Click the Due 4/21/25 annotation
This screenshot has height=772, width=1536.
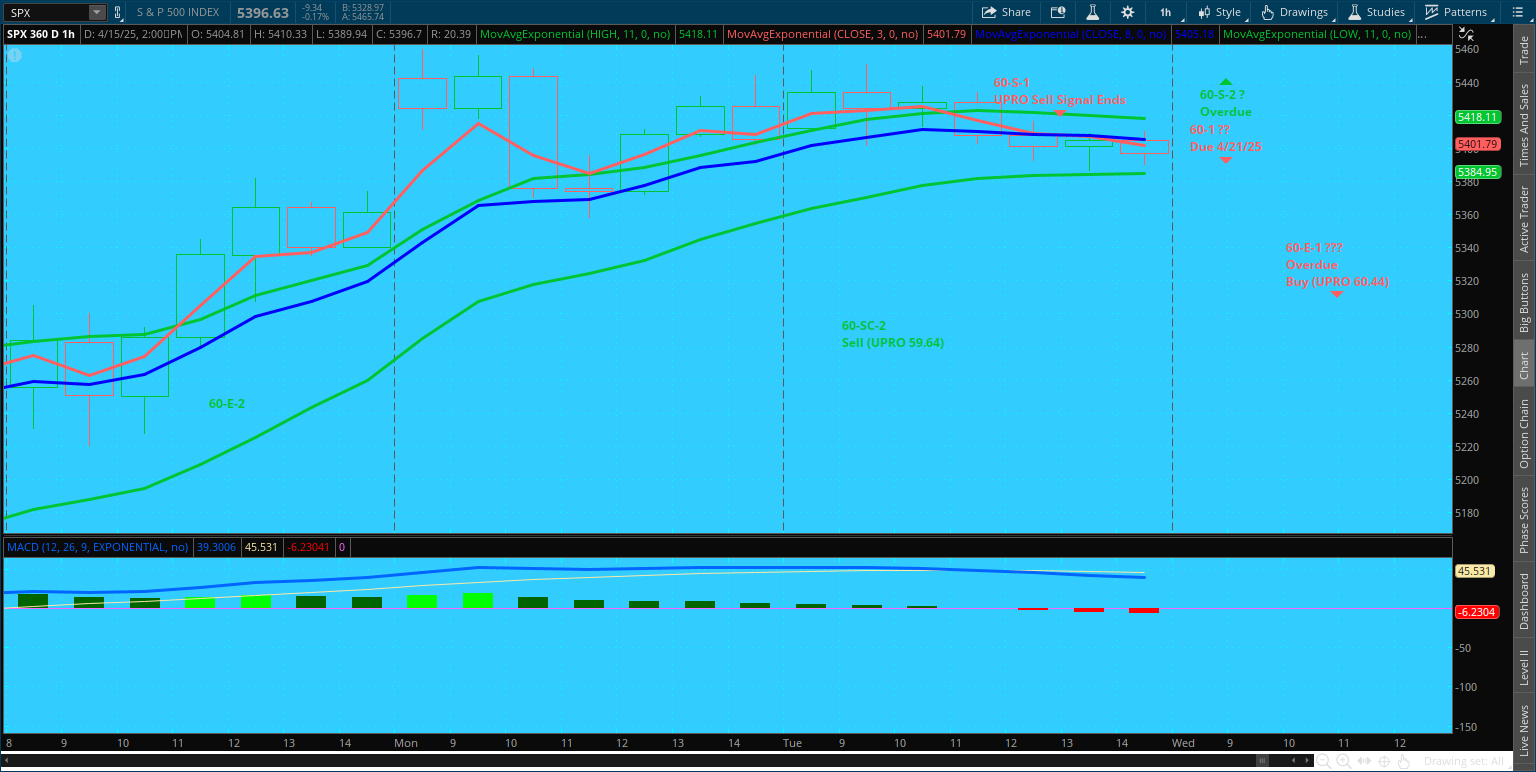[1226, 147]
